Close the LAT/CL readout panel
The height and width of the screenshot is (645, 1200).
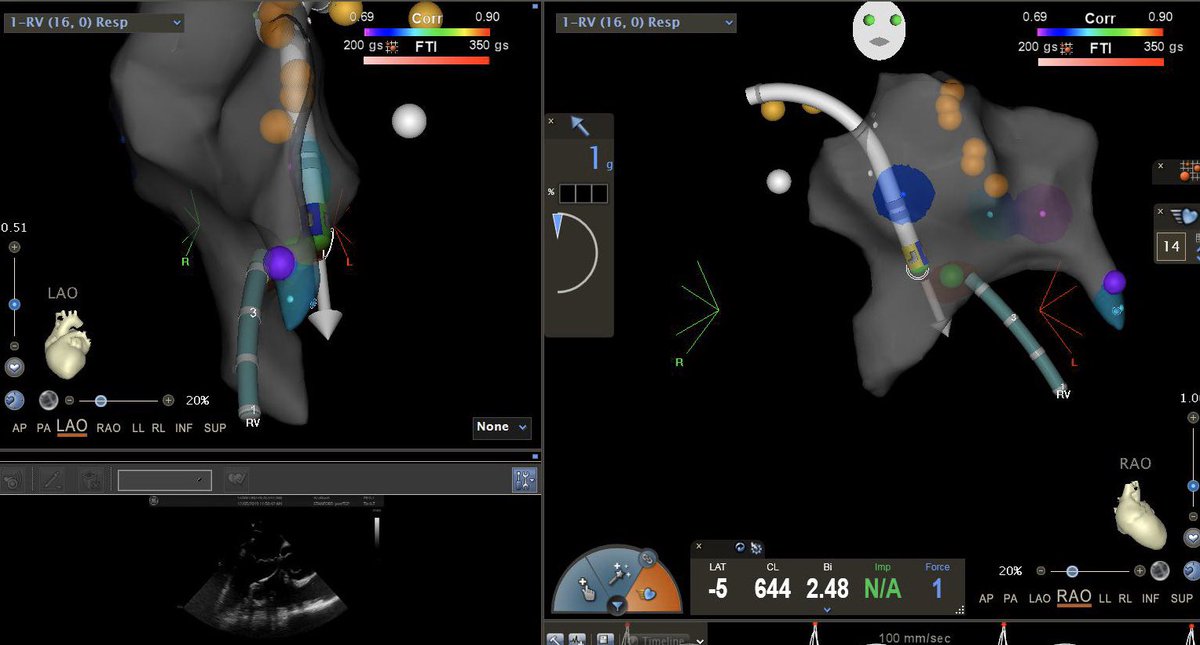coord(699,547)
